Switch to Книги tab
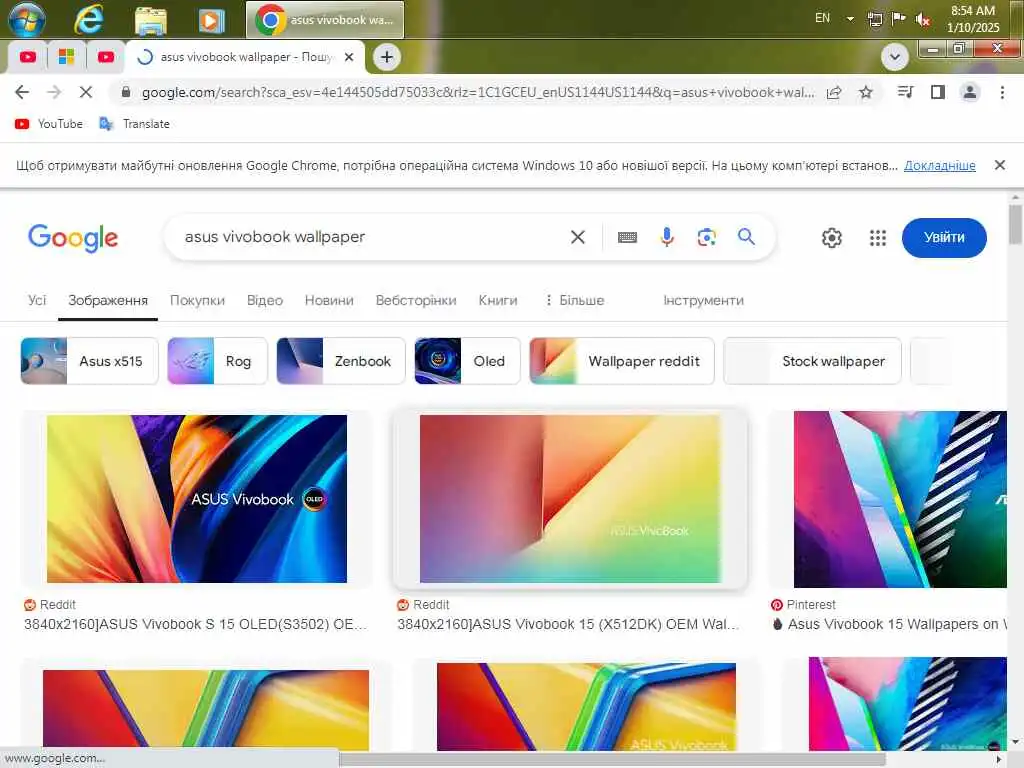 coord(498,300)
